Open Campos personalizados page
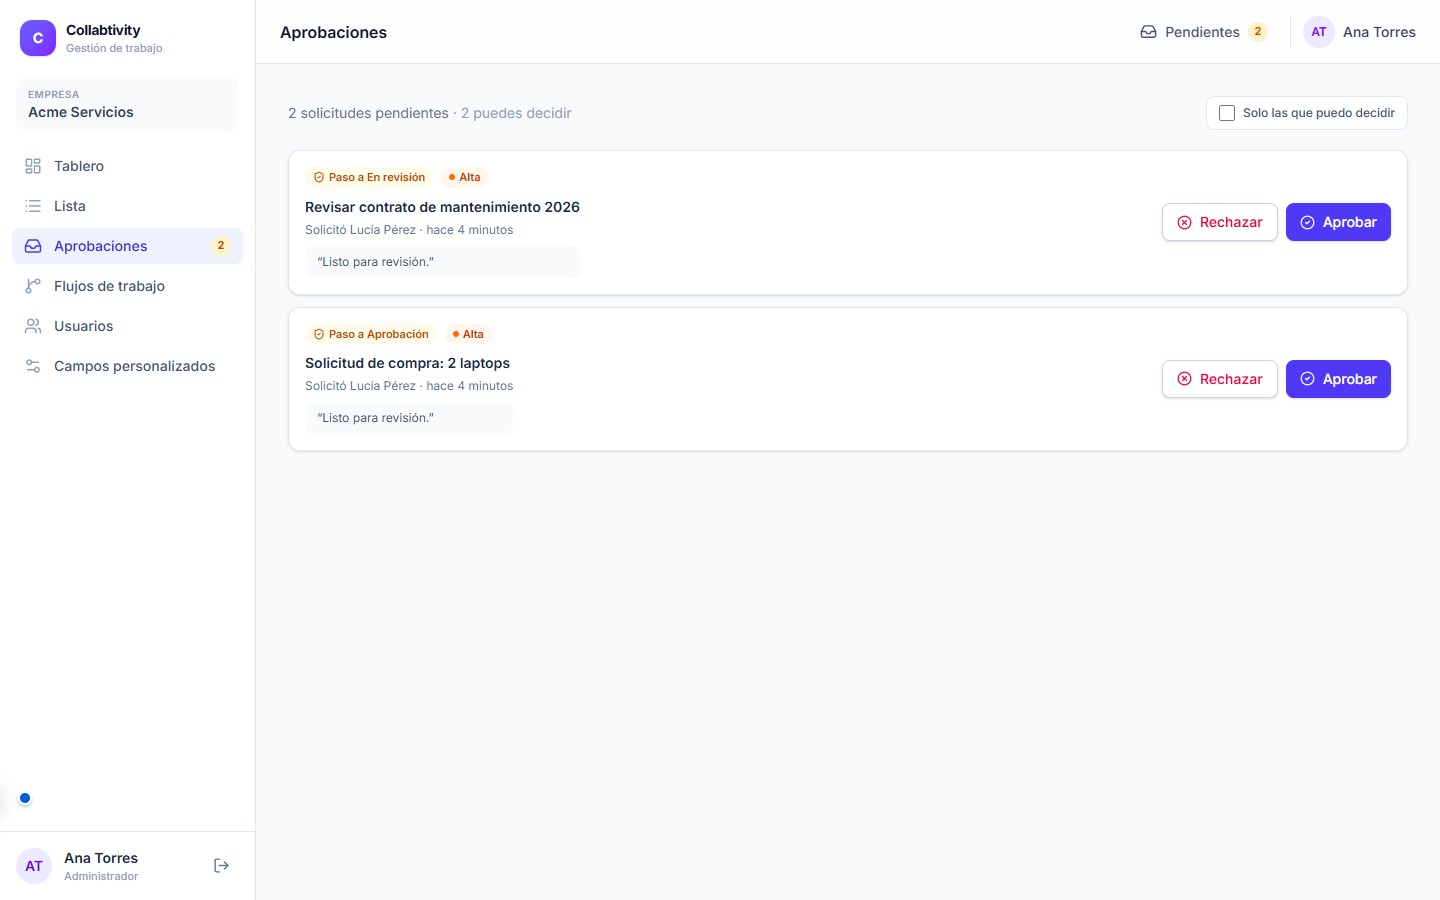This screenshot has height=900, width=1440. (x=127, y=366)
